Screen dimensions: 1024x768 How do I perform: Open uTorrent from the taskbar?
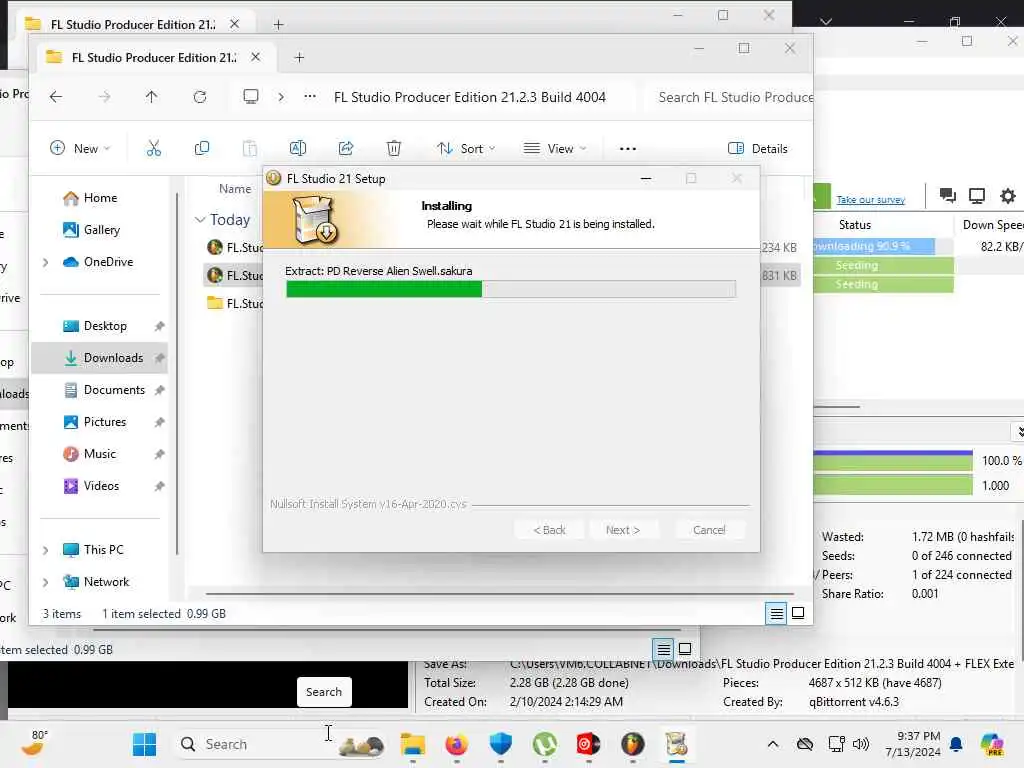coord(545,744)
